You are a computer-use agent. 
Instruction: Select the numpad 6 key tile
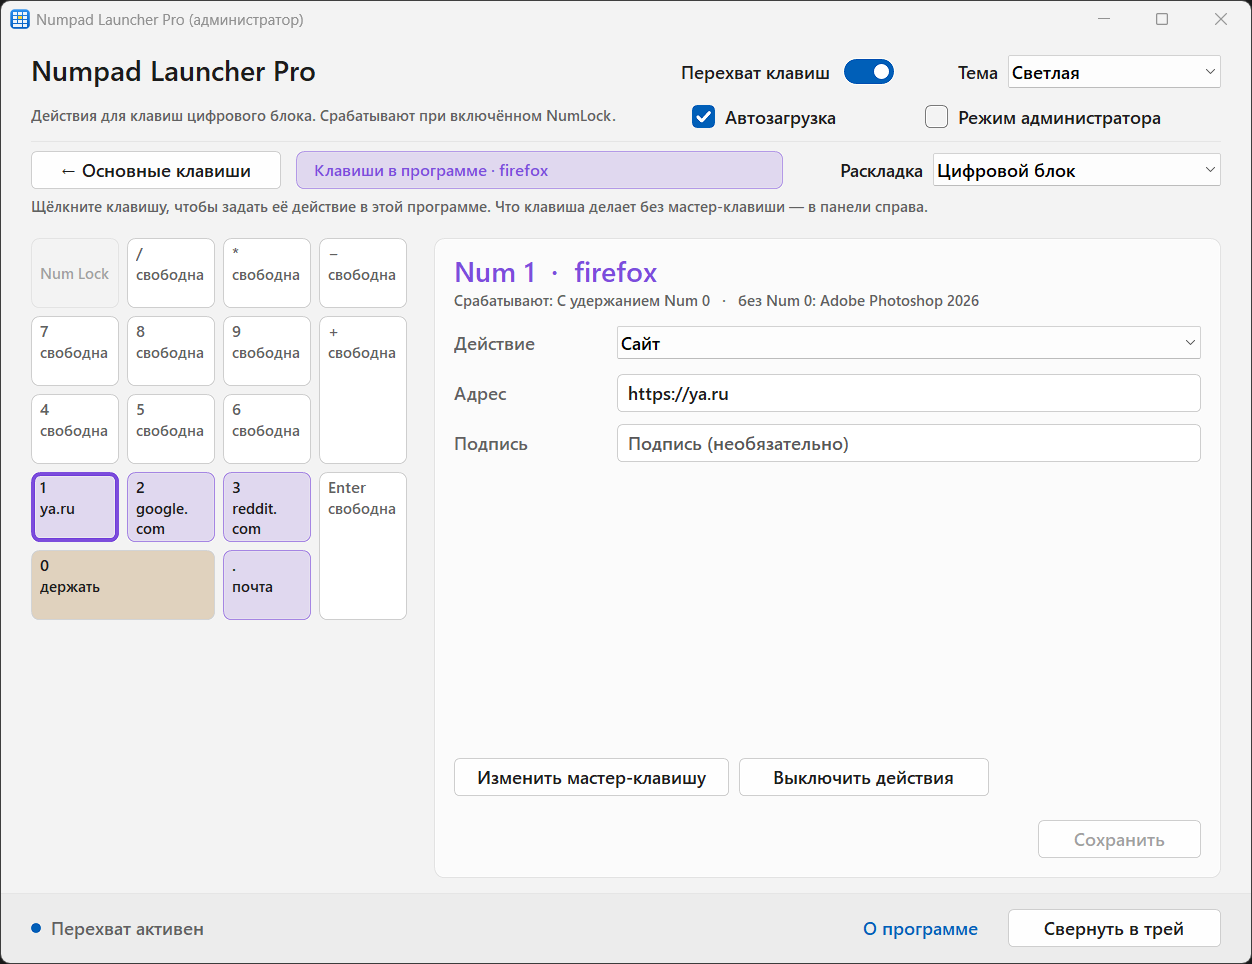pos(267,429)
